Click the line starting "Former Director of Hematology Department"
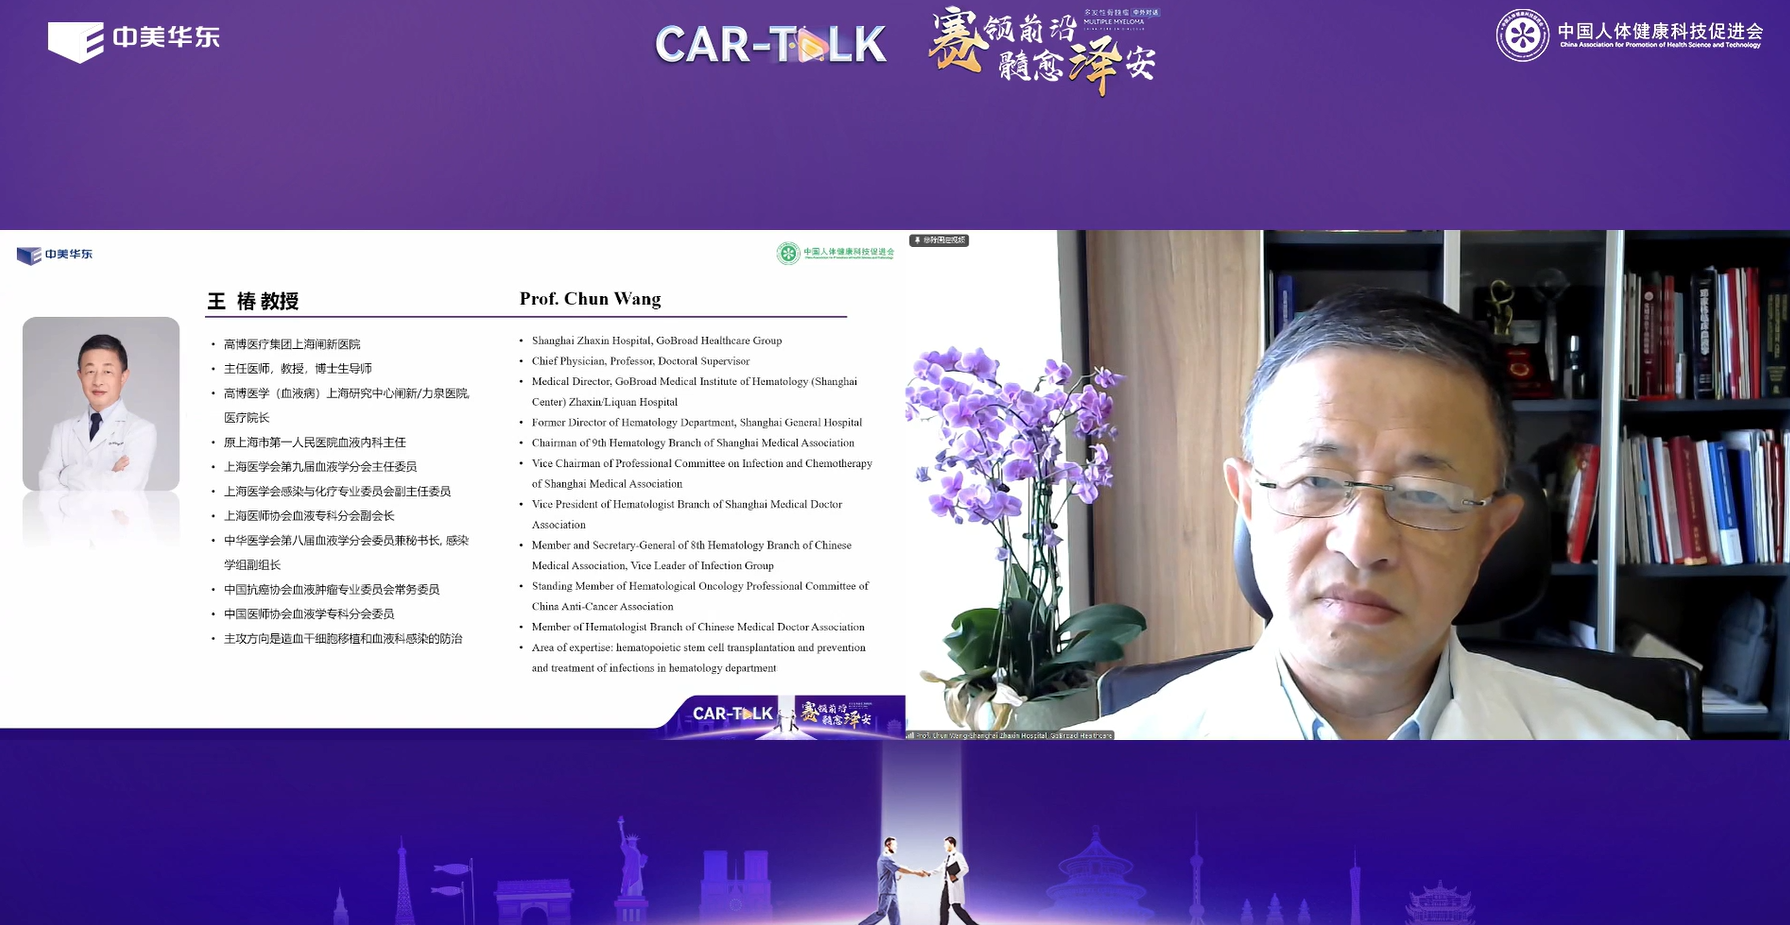The height and width of the screenshot is (925, 1790). (697, 423)
